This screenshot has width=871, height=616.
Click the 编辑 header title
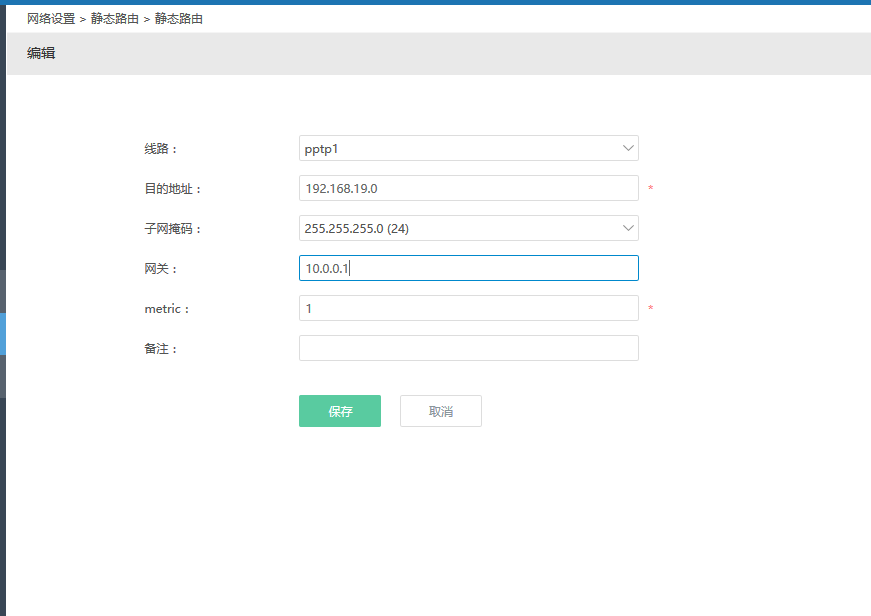pos(41,54)
